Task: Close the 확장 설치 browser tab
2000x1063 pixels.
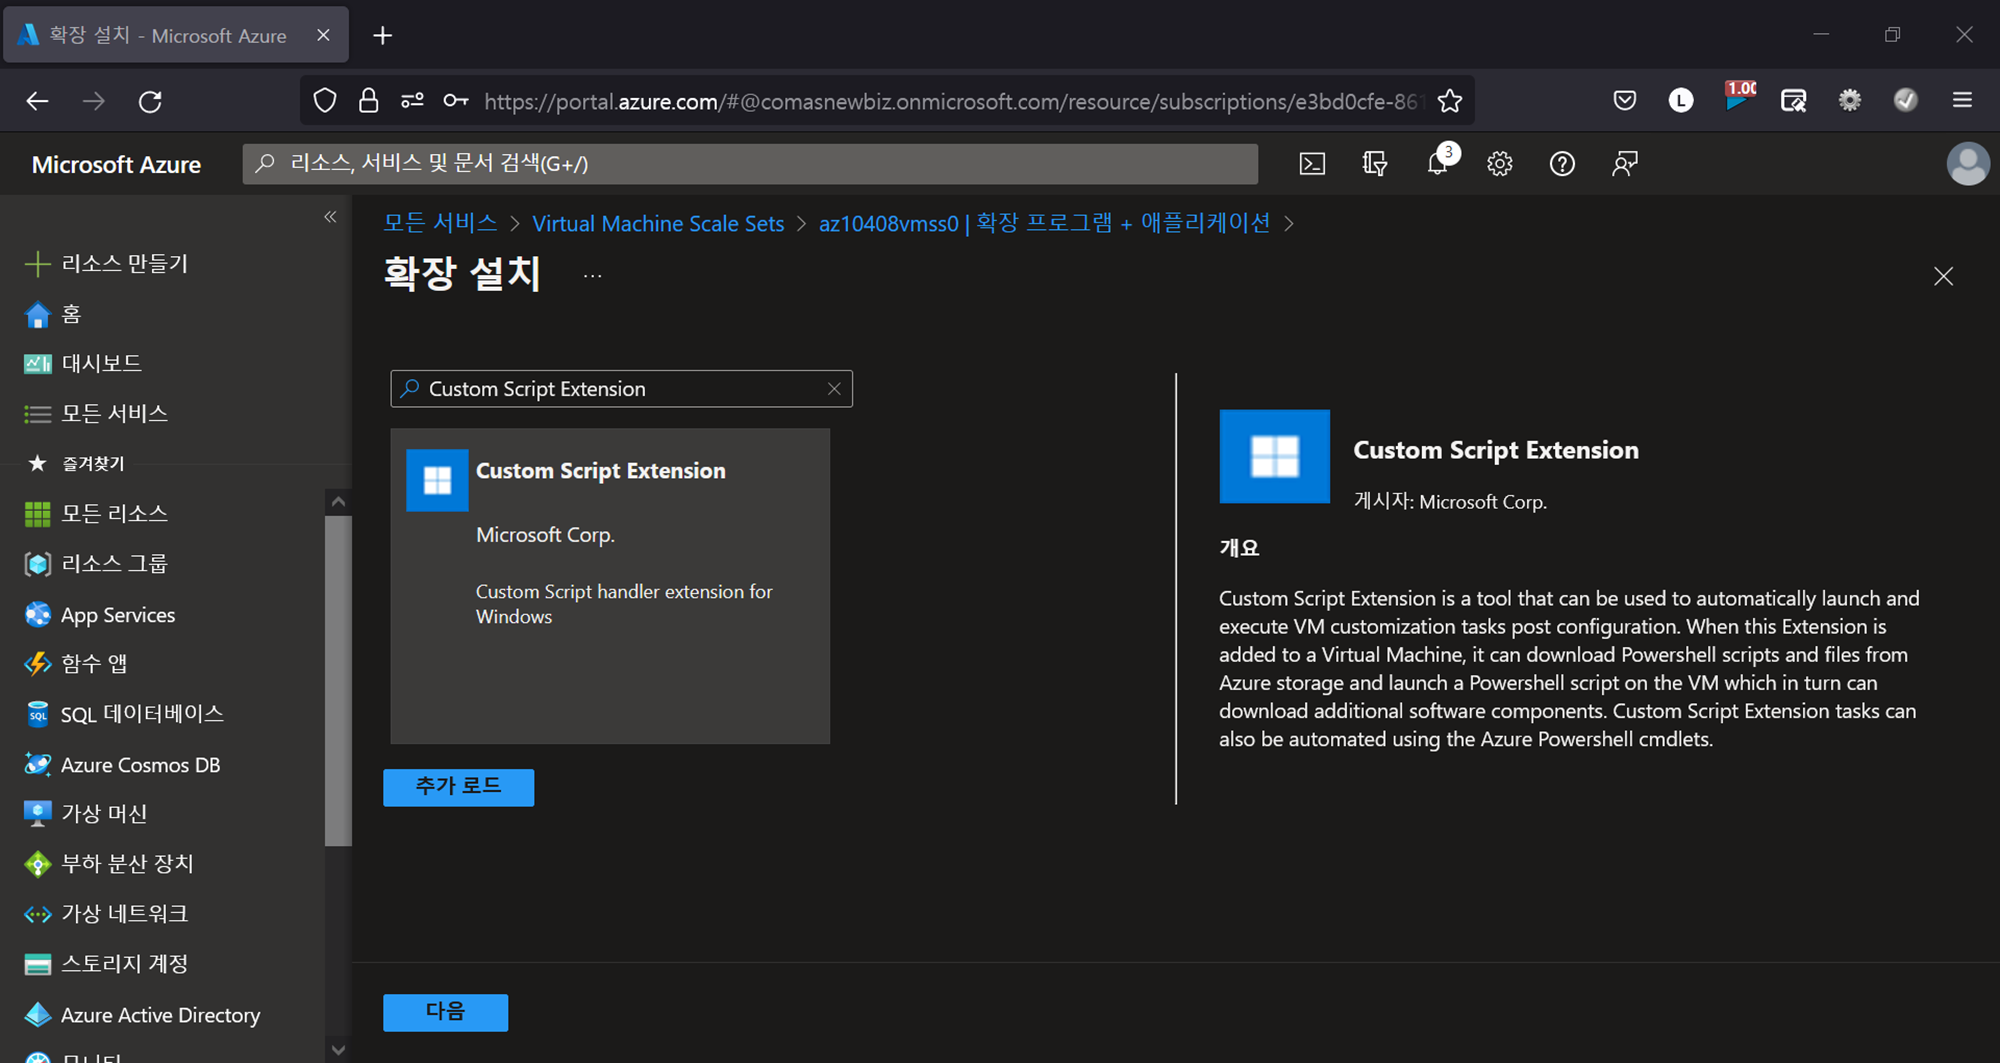Action: click(323, 35)
